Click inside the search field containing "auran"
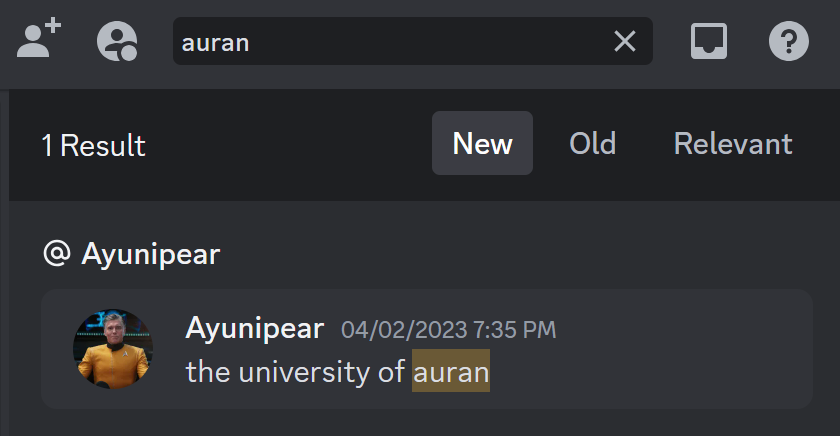840x436 pixels. pyautogui.click(x=390, y=42)
